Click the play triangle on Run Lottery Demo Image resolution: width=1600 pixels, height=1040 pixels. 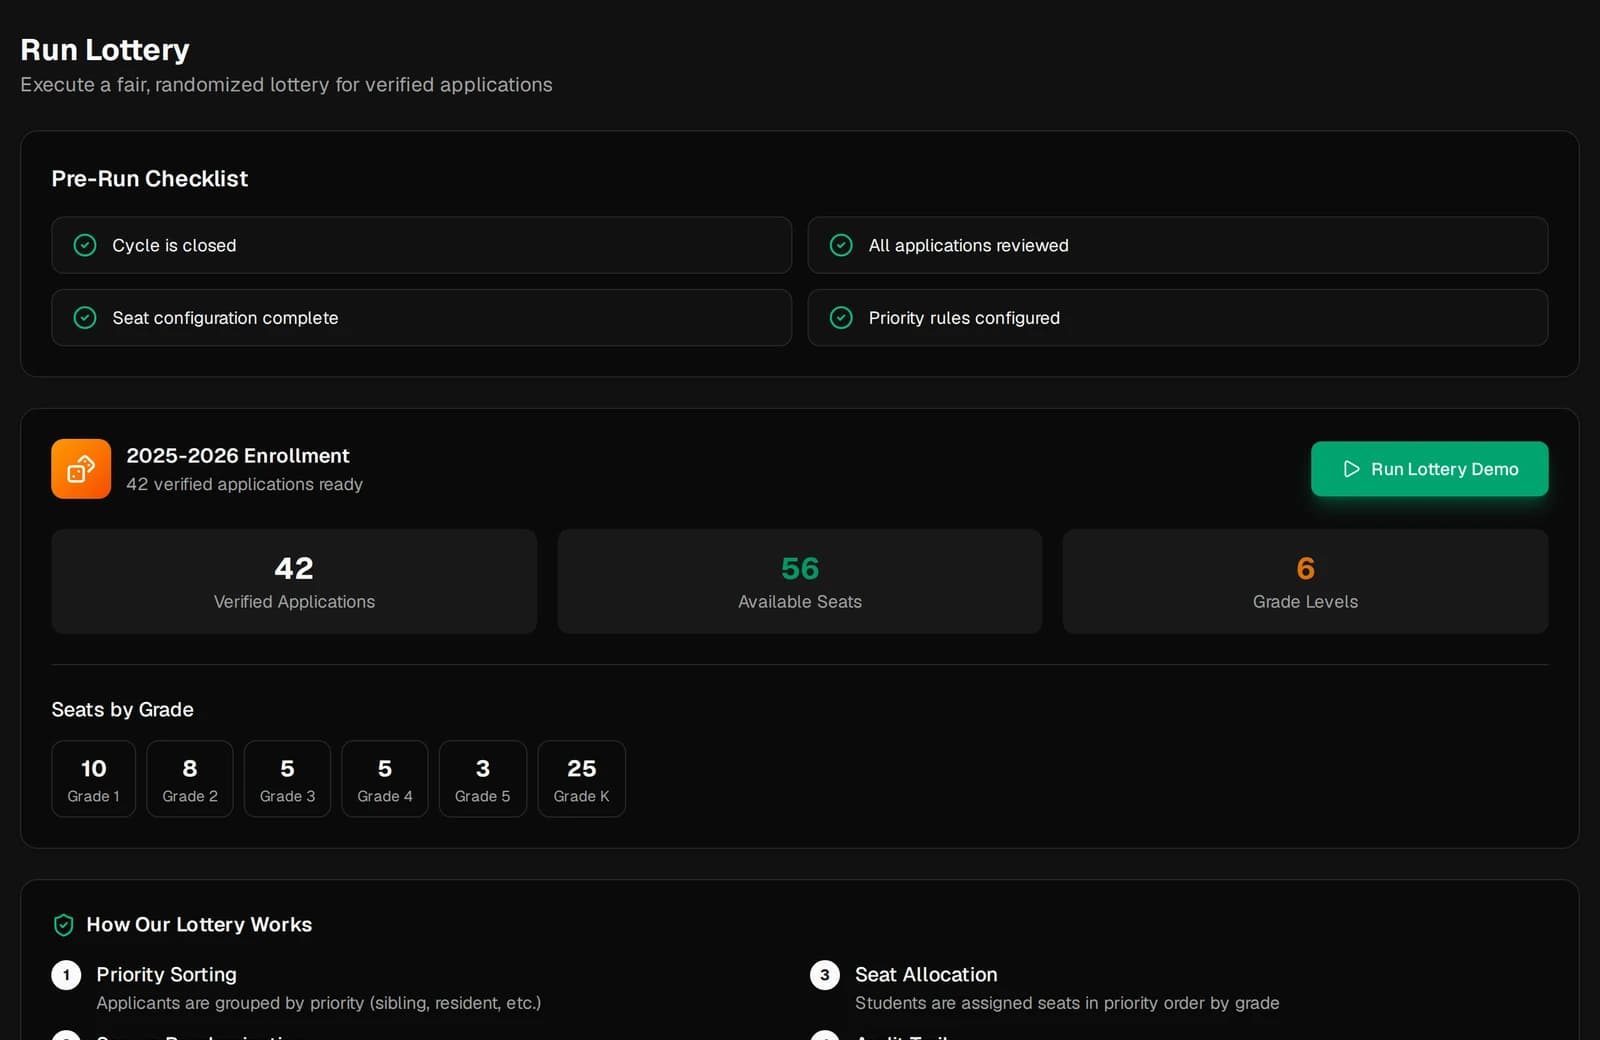(x=1351, y=469)
